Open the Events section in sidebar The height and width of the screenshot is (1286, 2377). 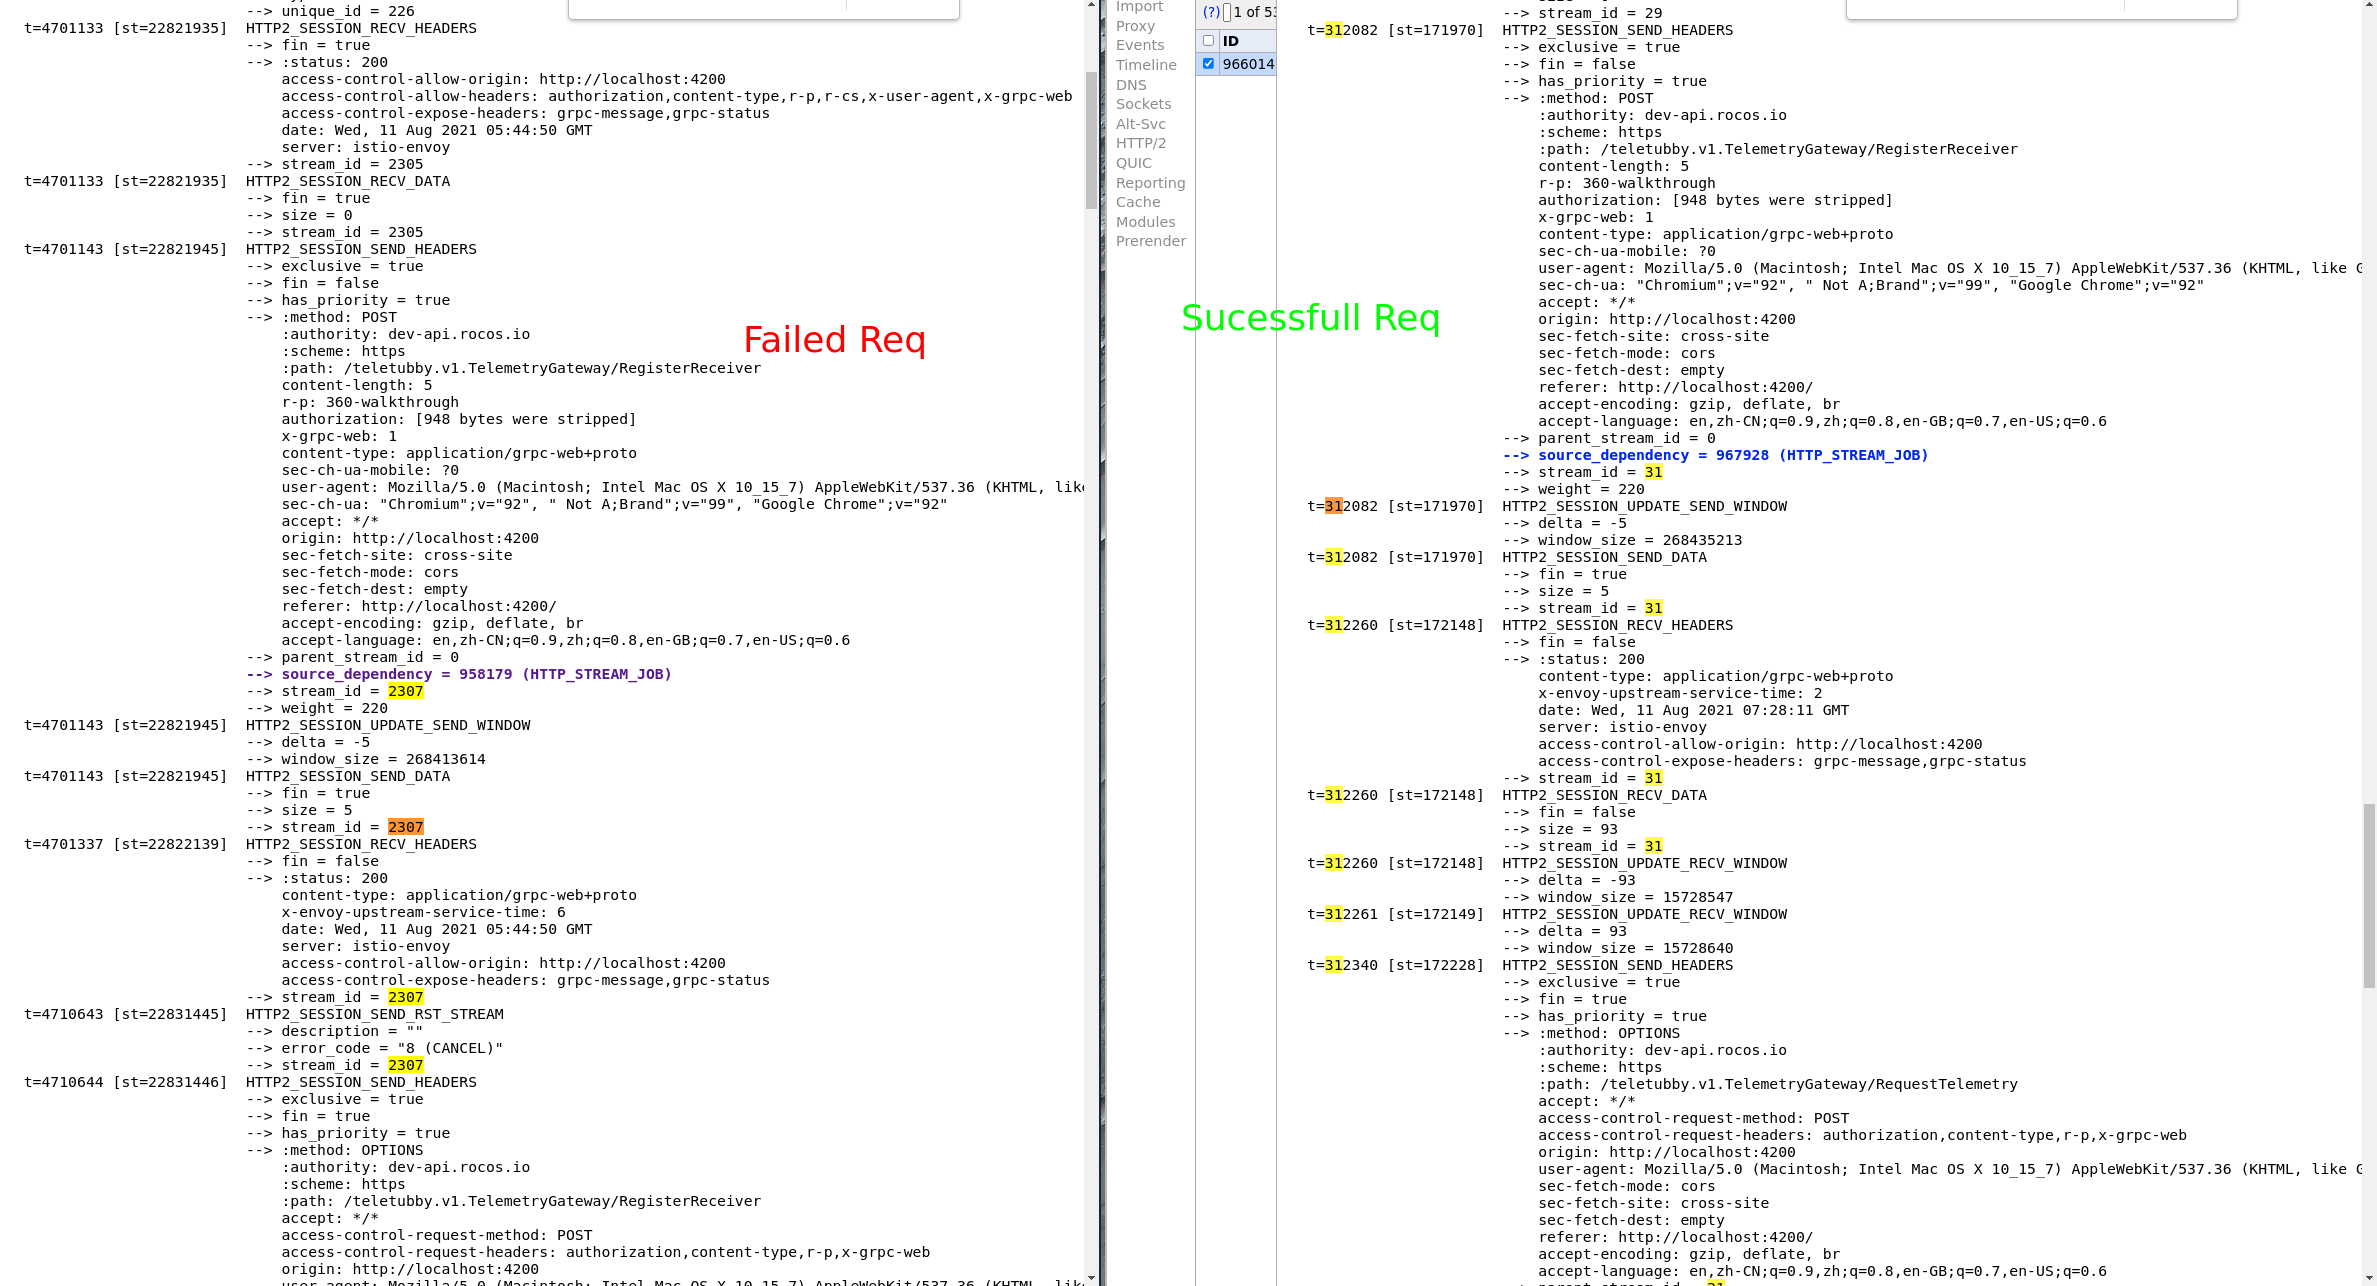pyautogui.click(x=1140, y=45)
